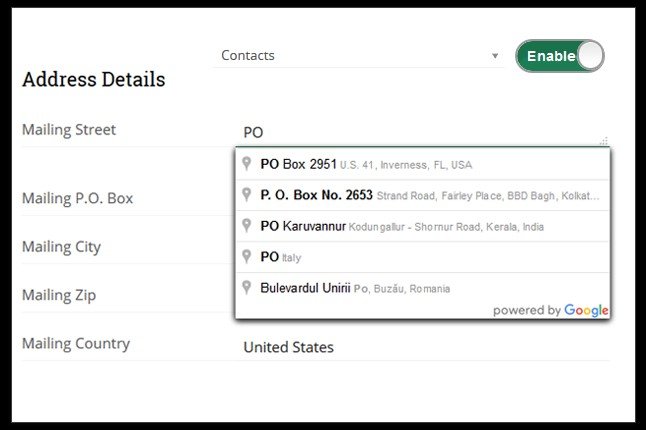
Task: Click map pin icon beside Bulevardul Unirii
Action: pyautogui.click(x=246, y=287)
